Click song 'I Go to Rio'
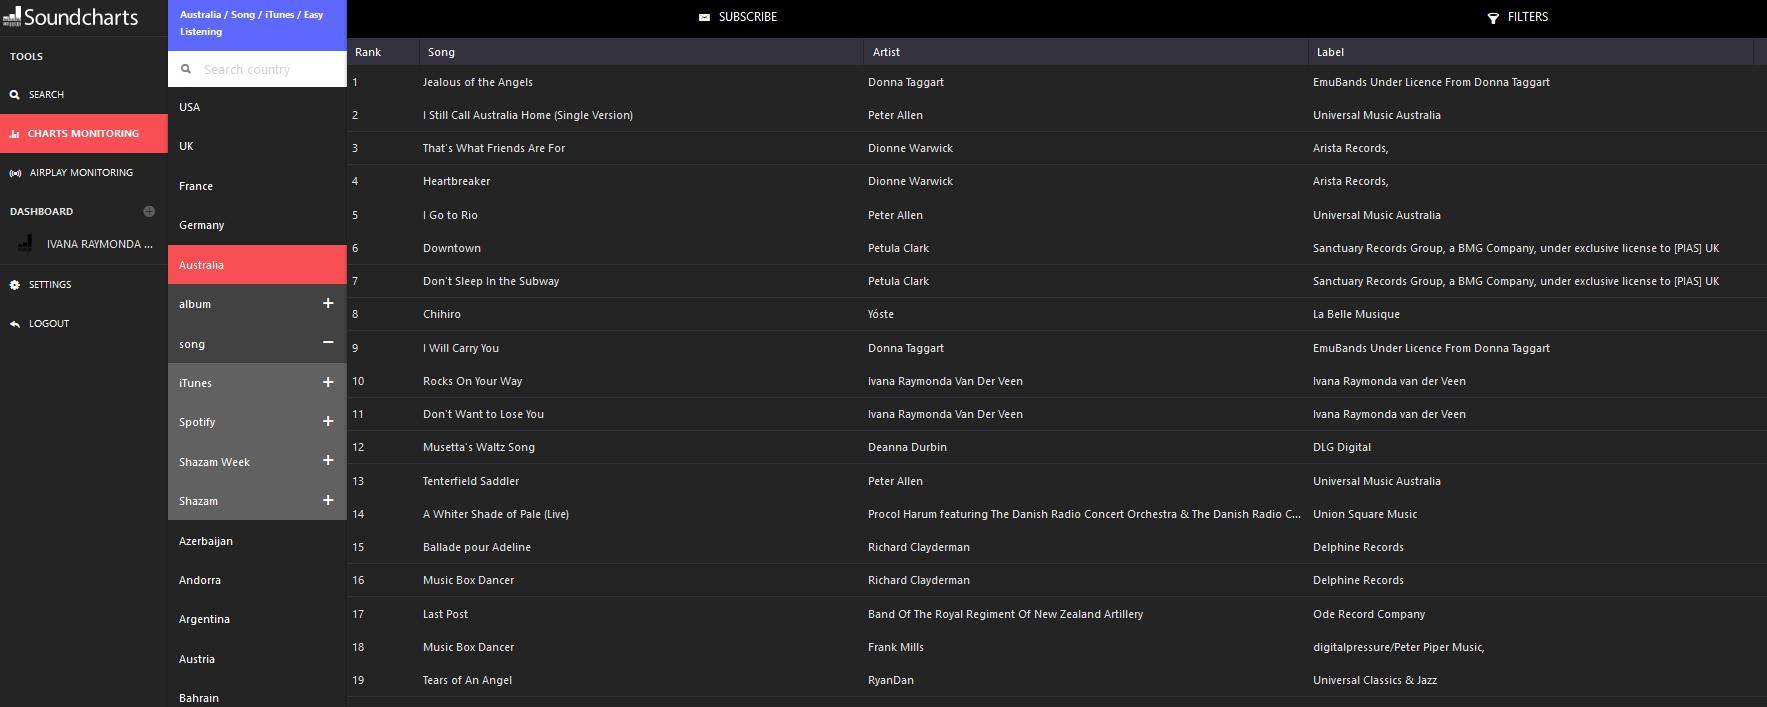1767x707 pixels. pyautogui.click(x=450, y=215)
